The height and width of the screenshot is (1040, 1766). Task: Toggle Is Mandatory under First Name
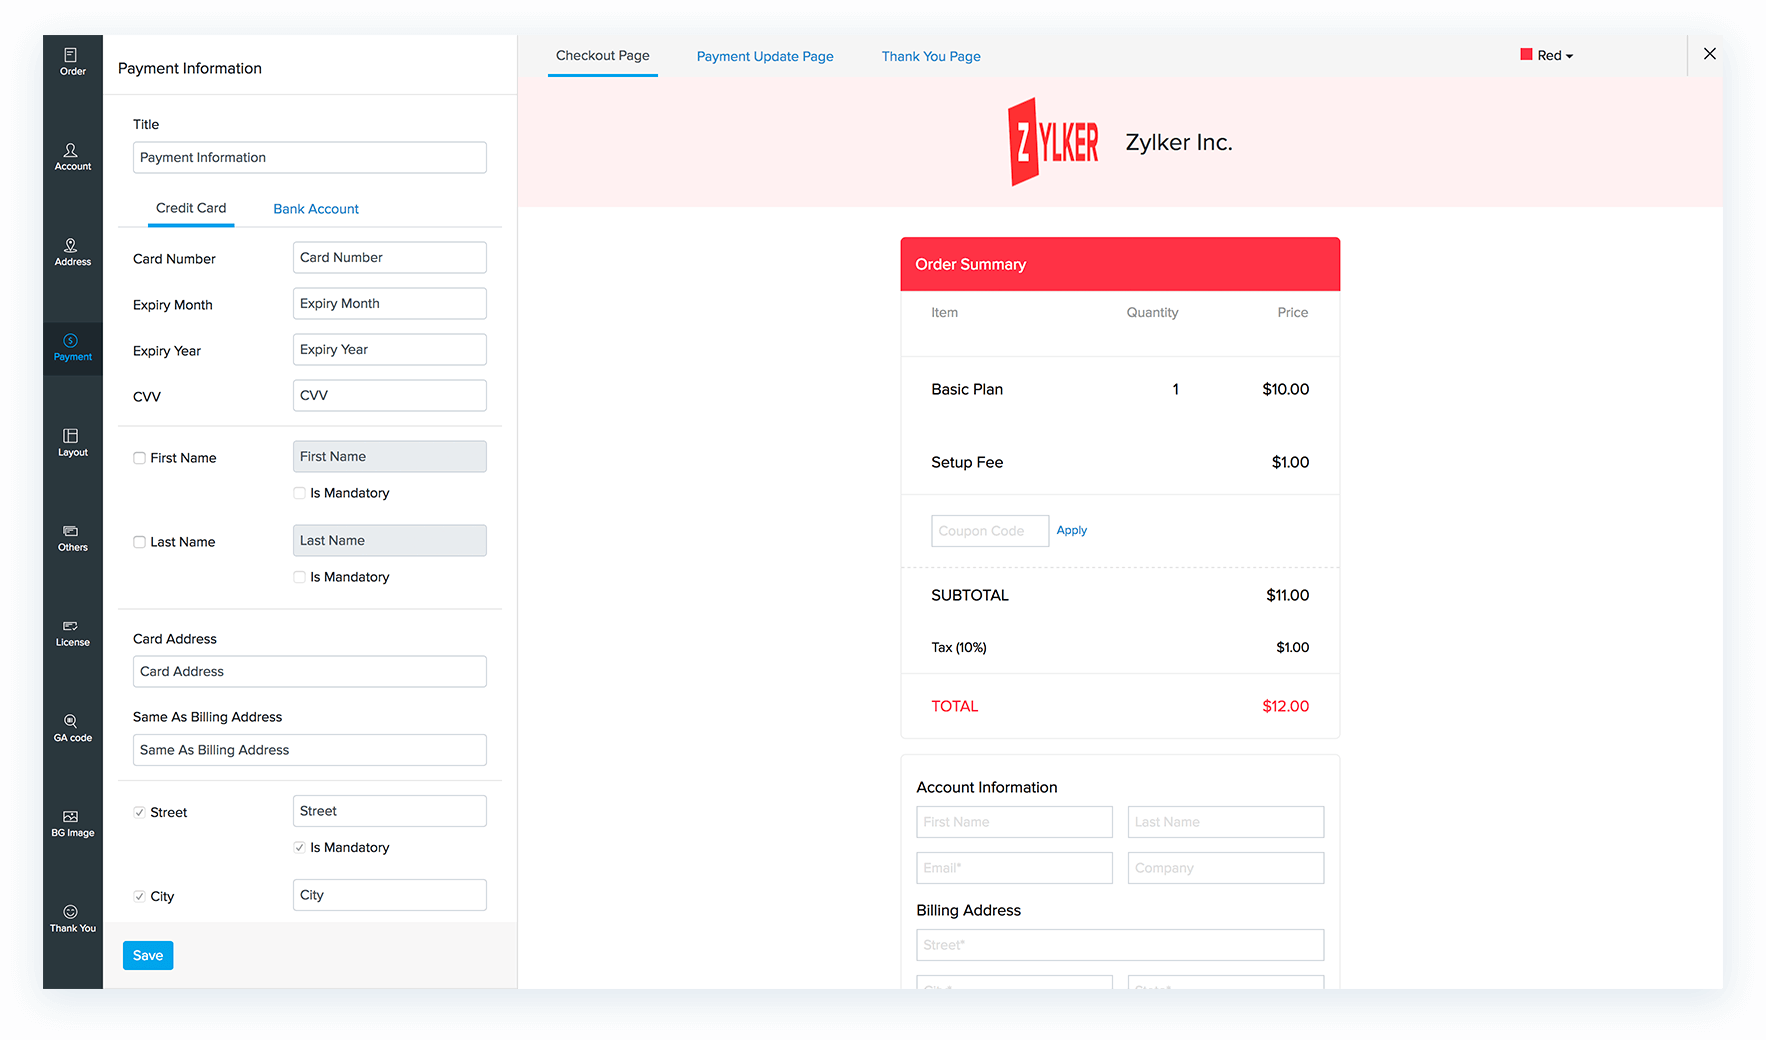tap(300, 493)
